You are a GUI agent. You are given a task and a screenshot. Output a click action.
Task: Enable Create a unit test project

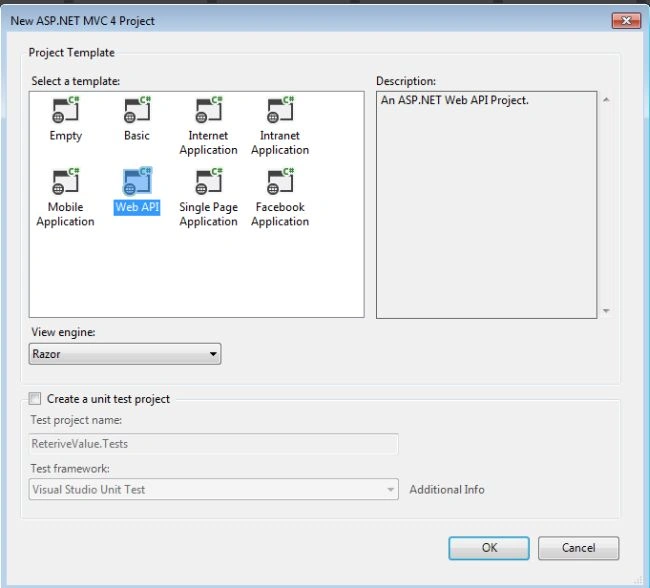tap(35, 398)
